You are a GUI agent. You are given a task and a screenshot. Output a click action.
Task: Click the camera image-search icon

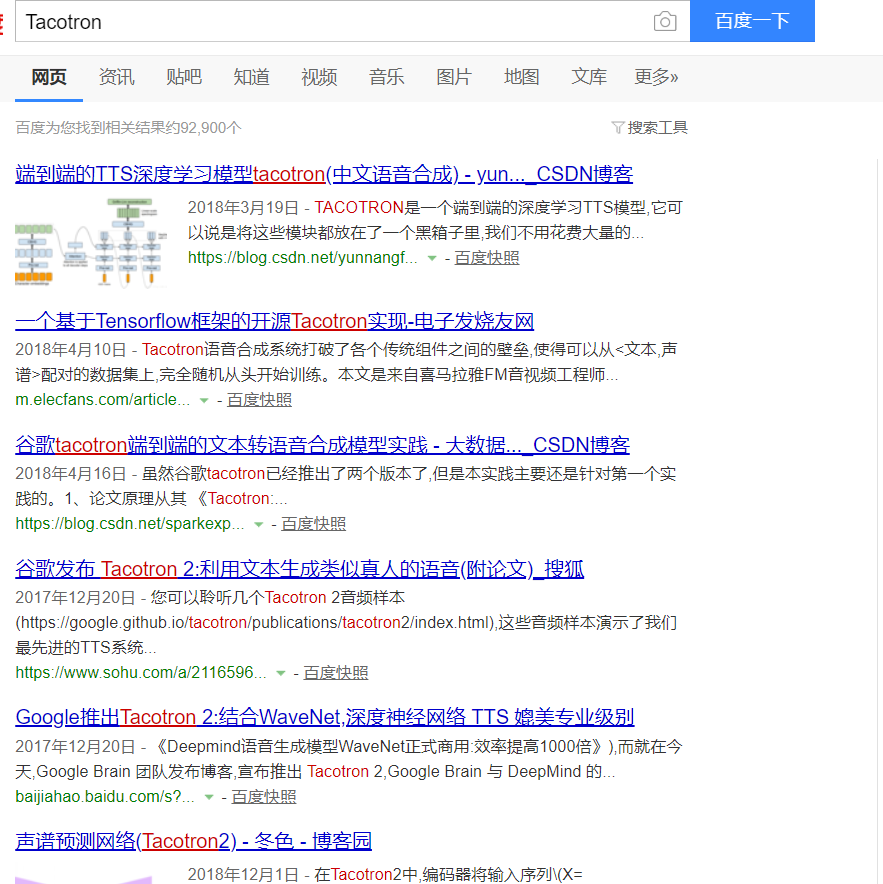coord(665,21)
